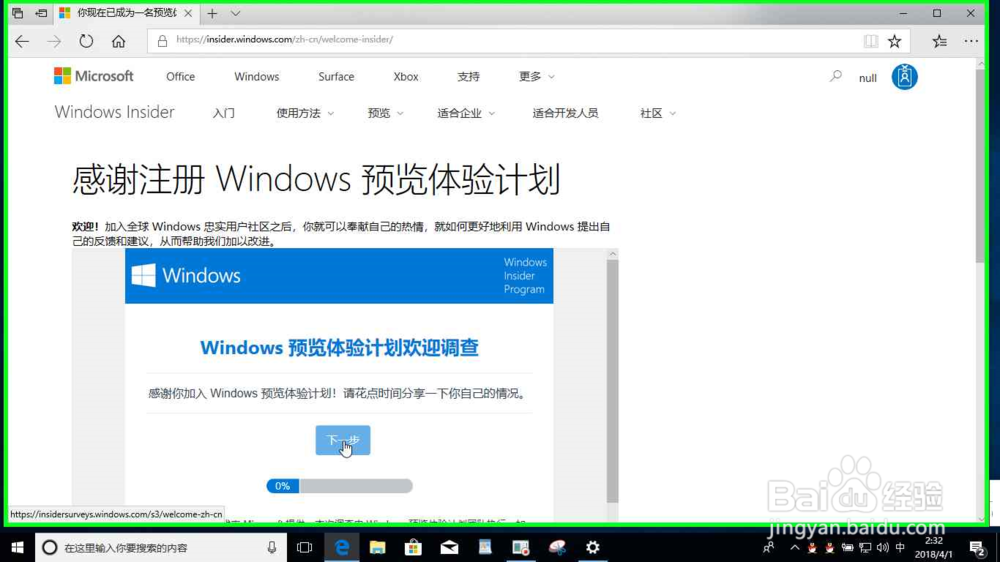Image resolution: width=1000 pixels, height=562 pixels.
Task: Click the volume speaker icon
Action: click(x=883, y=547)
